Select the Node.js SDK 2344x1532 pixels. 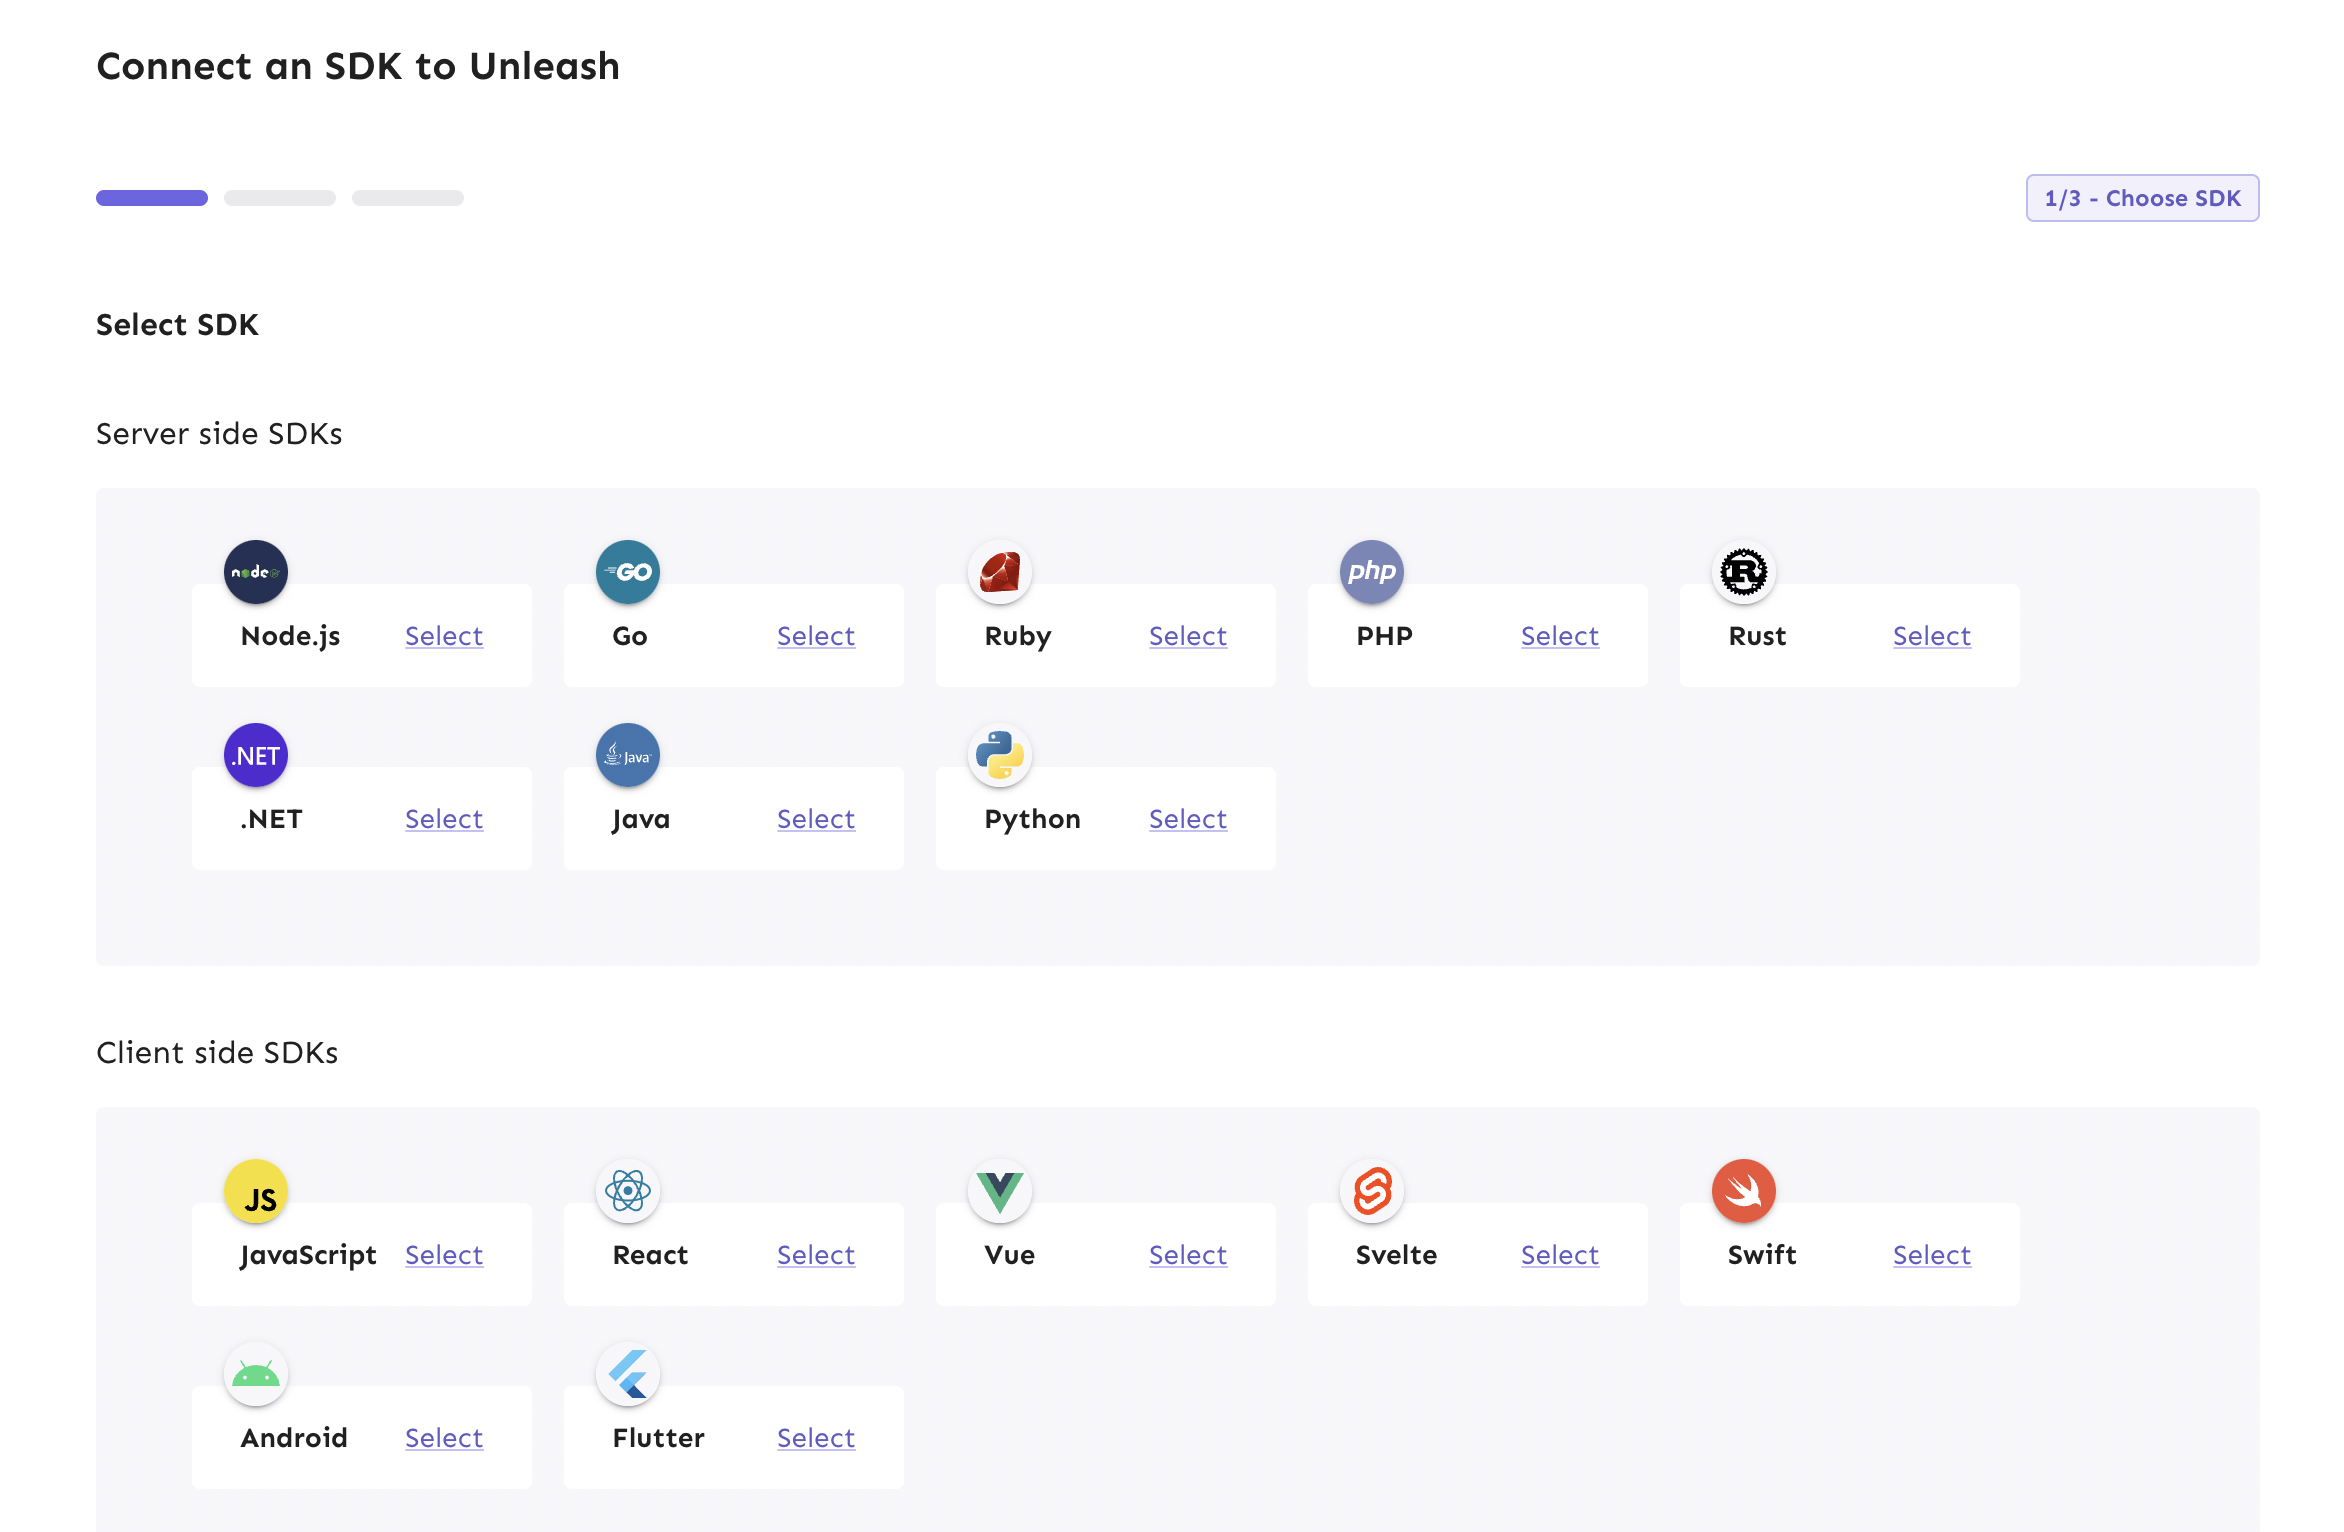pos(444,636)
